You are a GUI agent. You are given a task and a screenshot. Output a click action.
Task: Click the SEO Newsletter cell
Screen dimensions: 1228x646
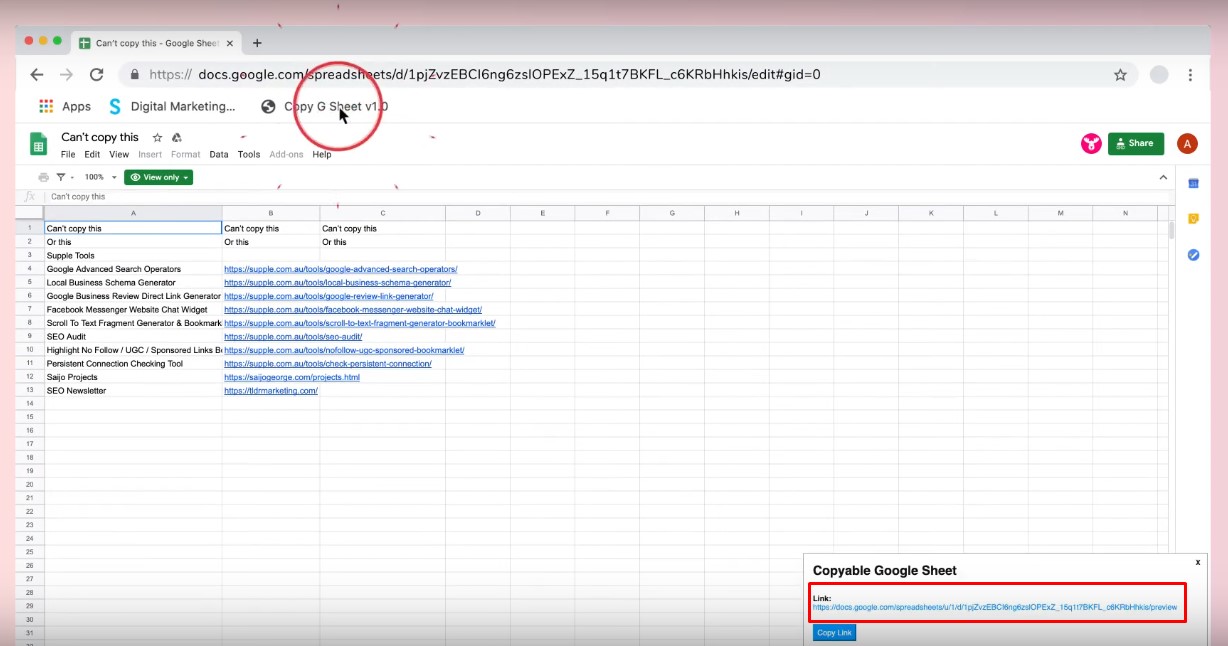[133, 391]
